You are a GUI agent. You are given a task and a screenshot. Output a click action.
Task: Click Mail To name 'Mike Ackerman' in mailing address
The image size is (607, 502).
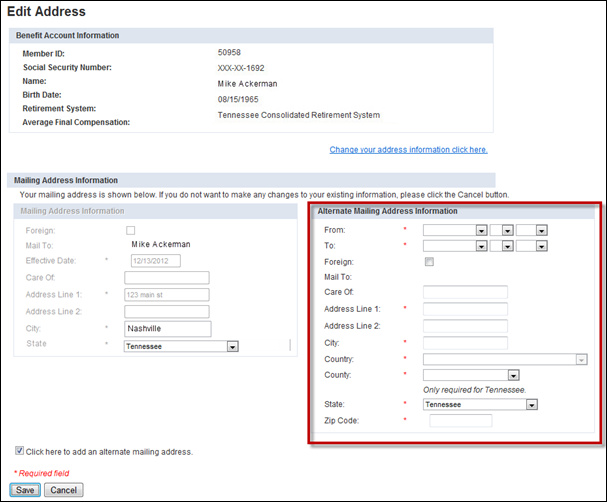click(161, 244)
